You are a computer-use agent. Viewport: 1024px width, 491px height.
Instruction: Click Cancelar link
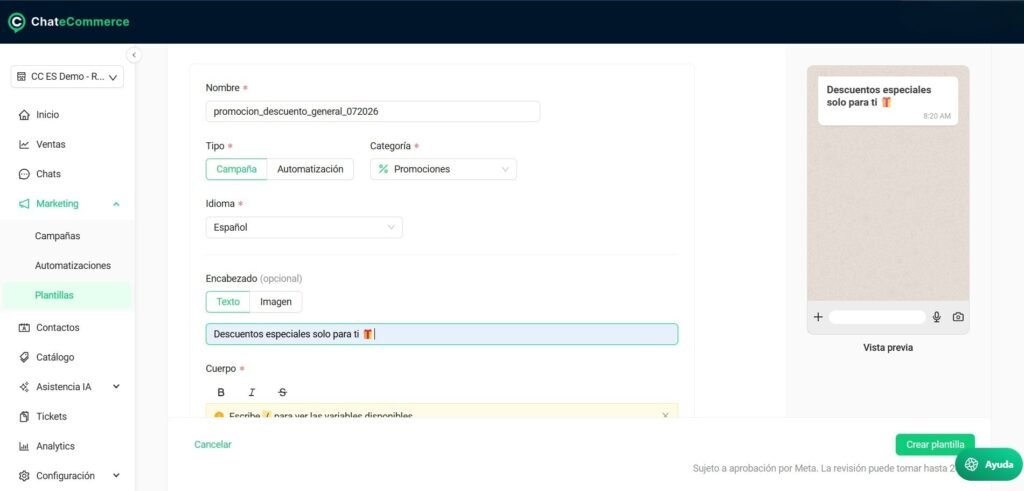(213, 445)
